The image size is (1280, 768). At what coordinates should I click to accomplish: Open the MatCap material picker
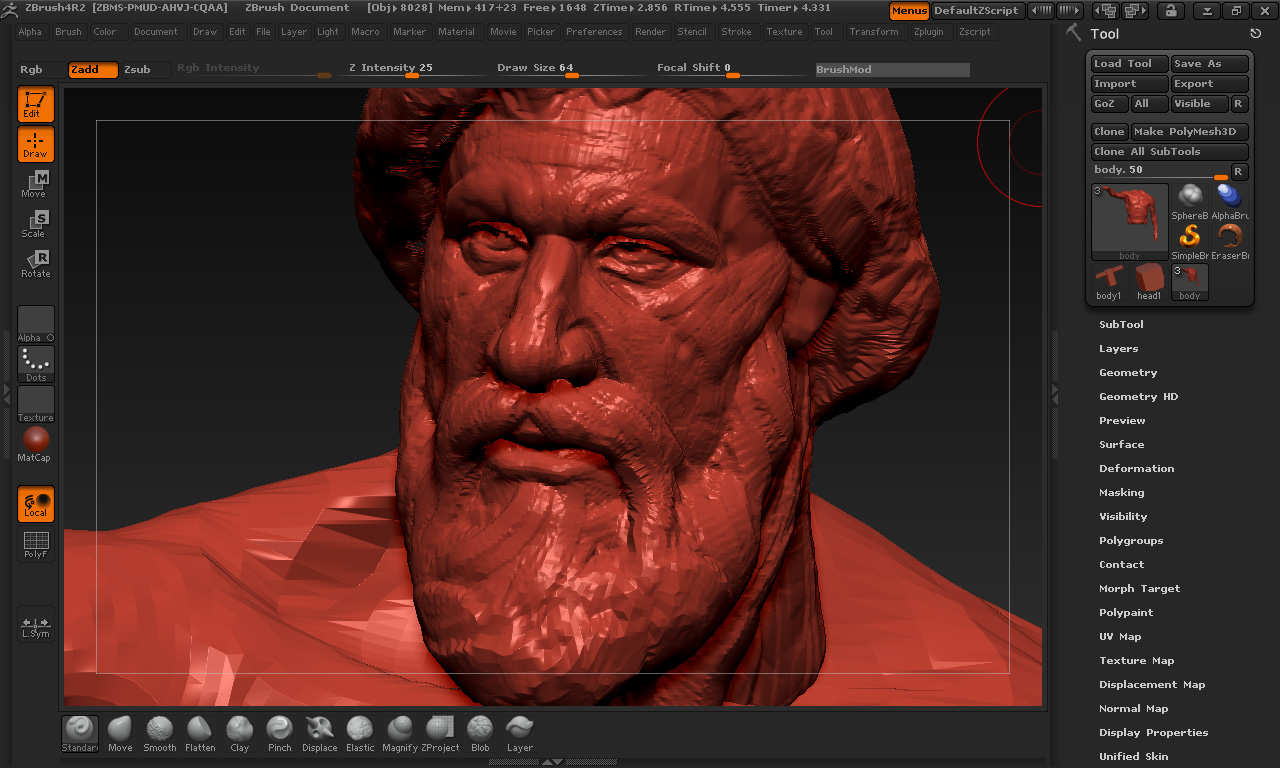35,443
